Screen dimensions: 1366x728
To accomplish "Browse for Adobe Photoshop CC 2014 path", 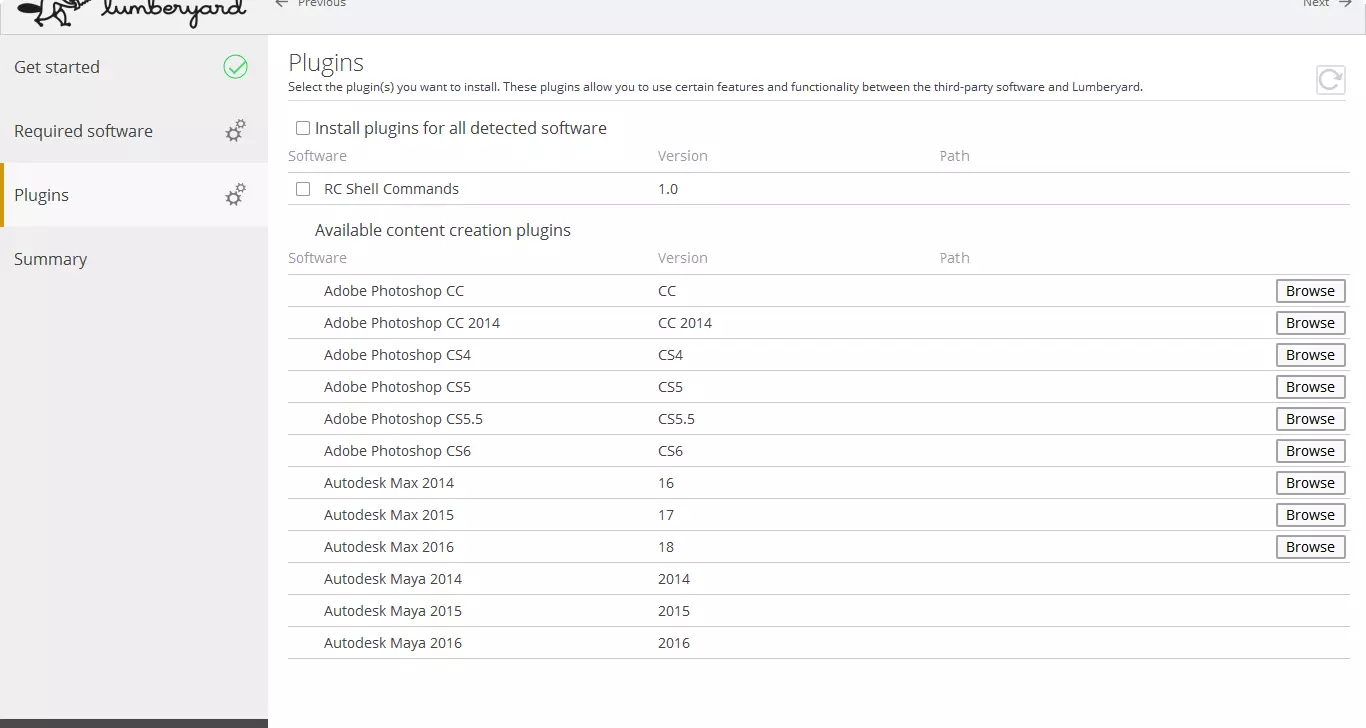I will tap(1310, 323).
